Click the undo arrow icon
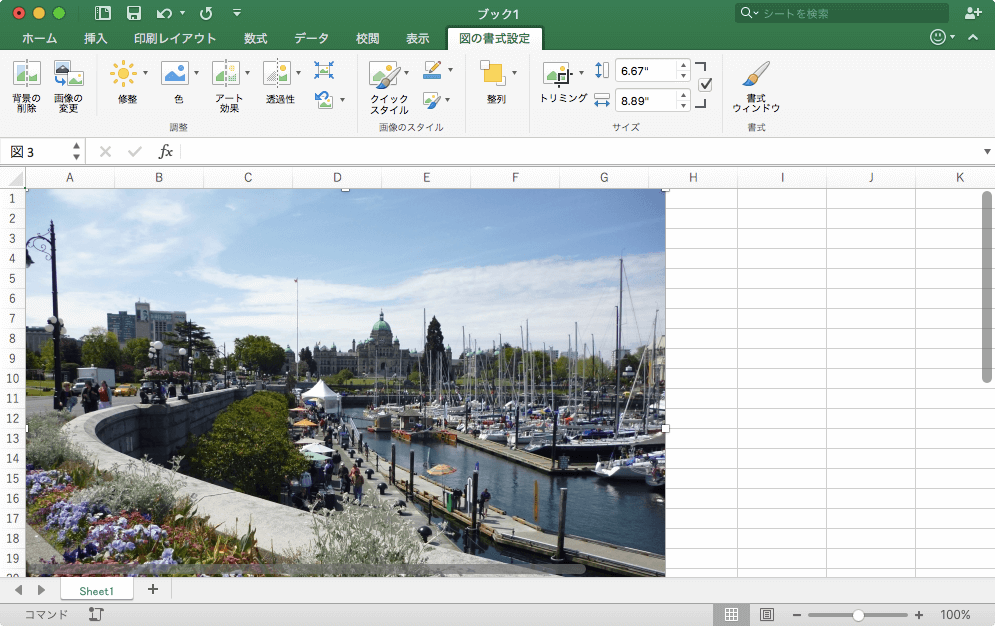 pos(164,13)
